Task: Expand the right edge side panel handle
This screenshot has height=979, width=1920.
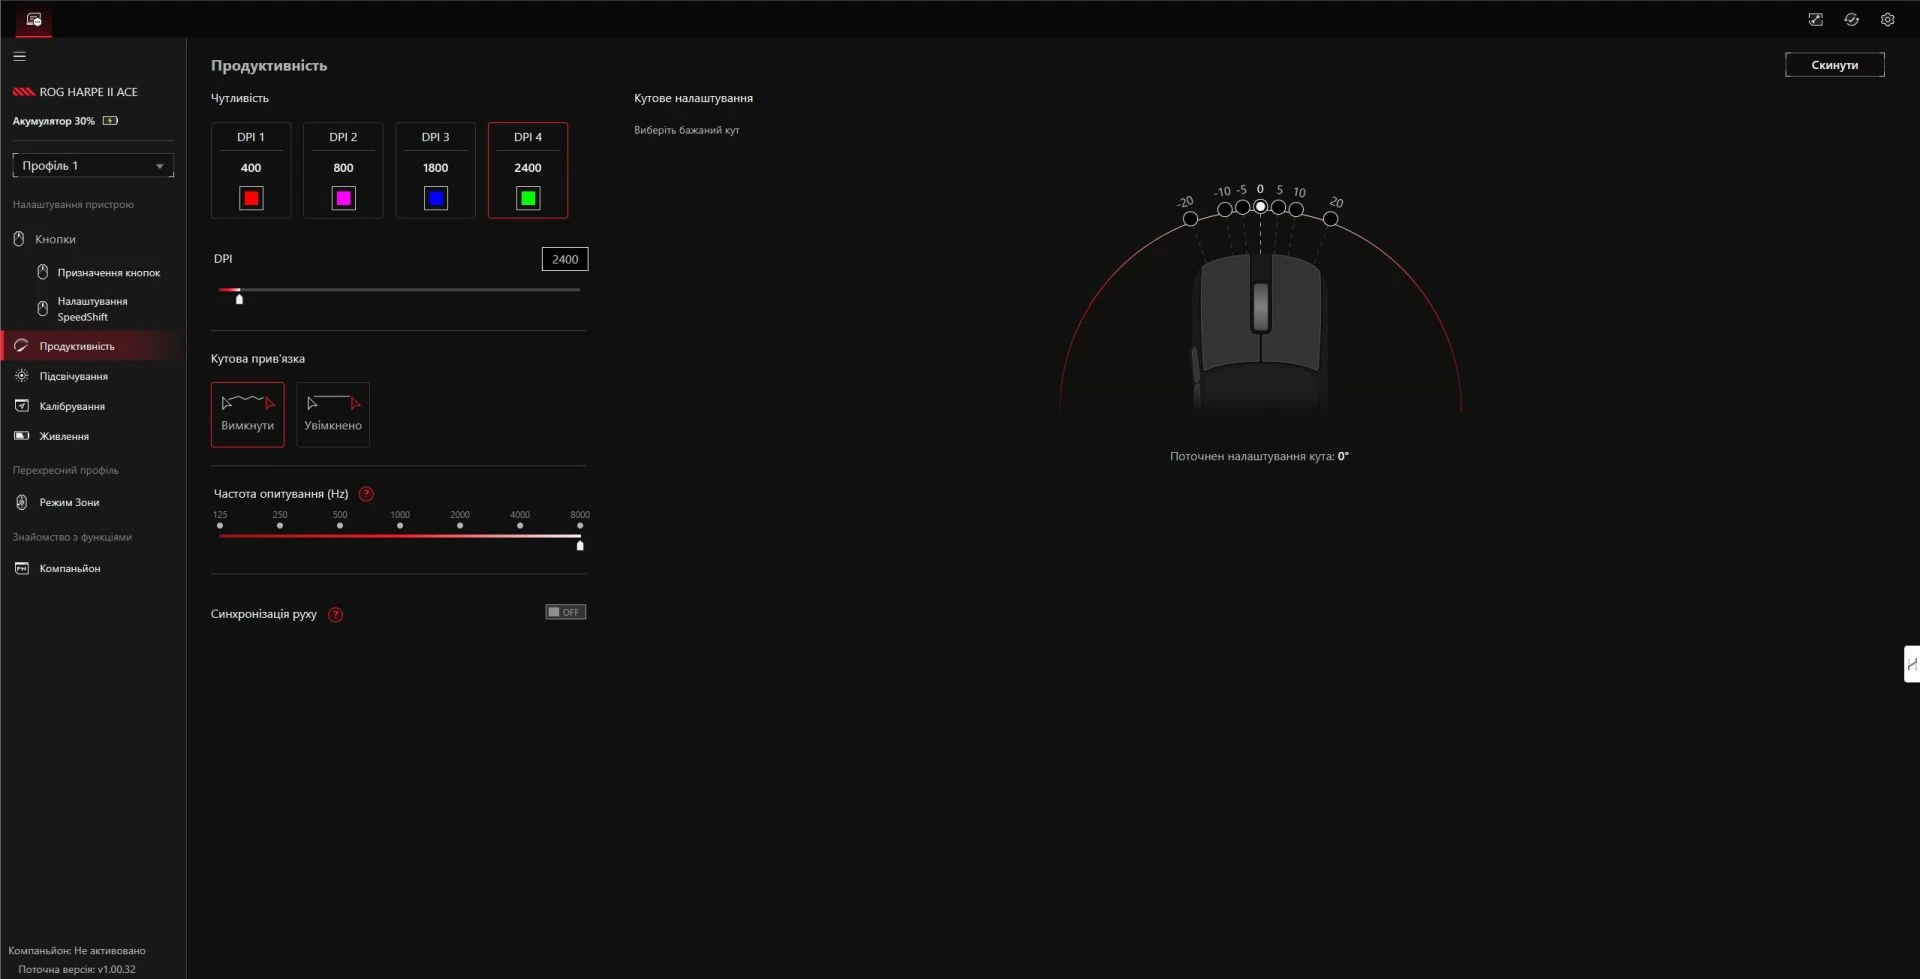Action: tap(1911, 664)
